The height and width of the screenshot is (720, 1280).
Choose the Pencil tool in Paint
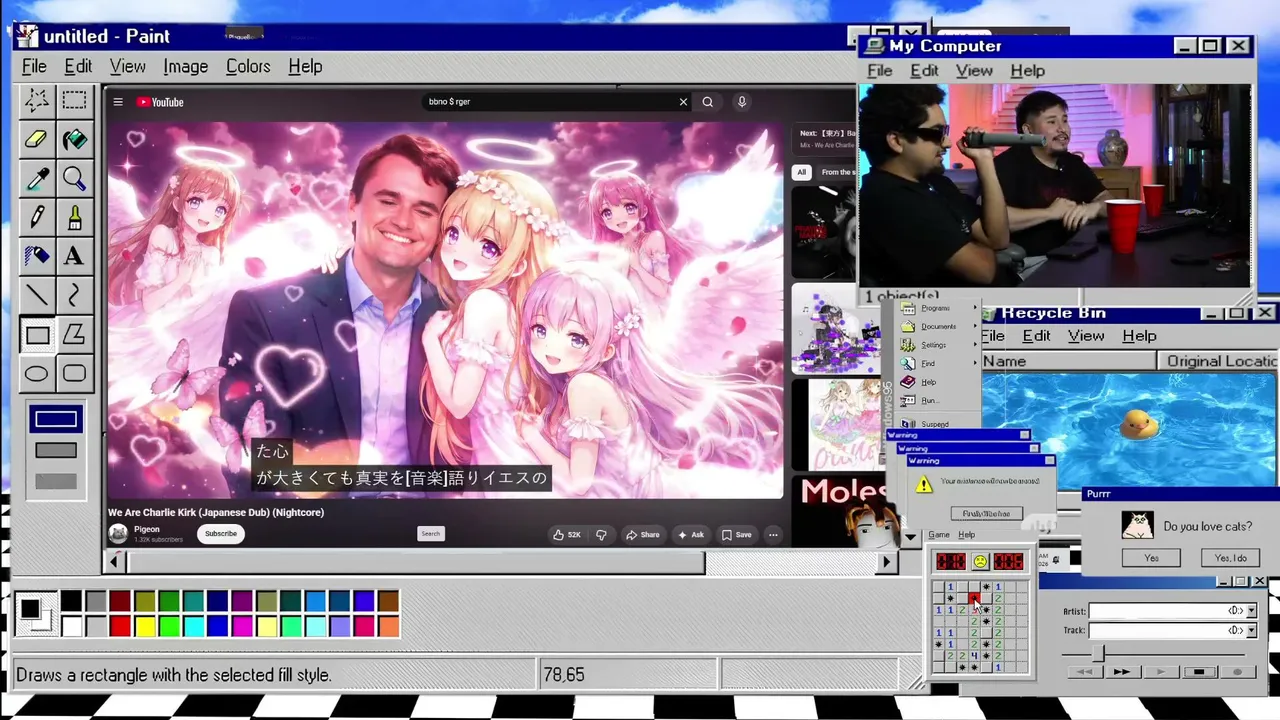point(37,217)
